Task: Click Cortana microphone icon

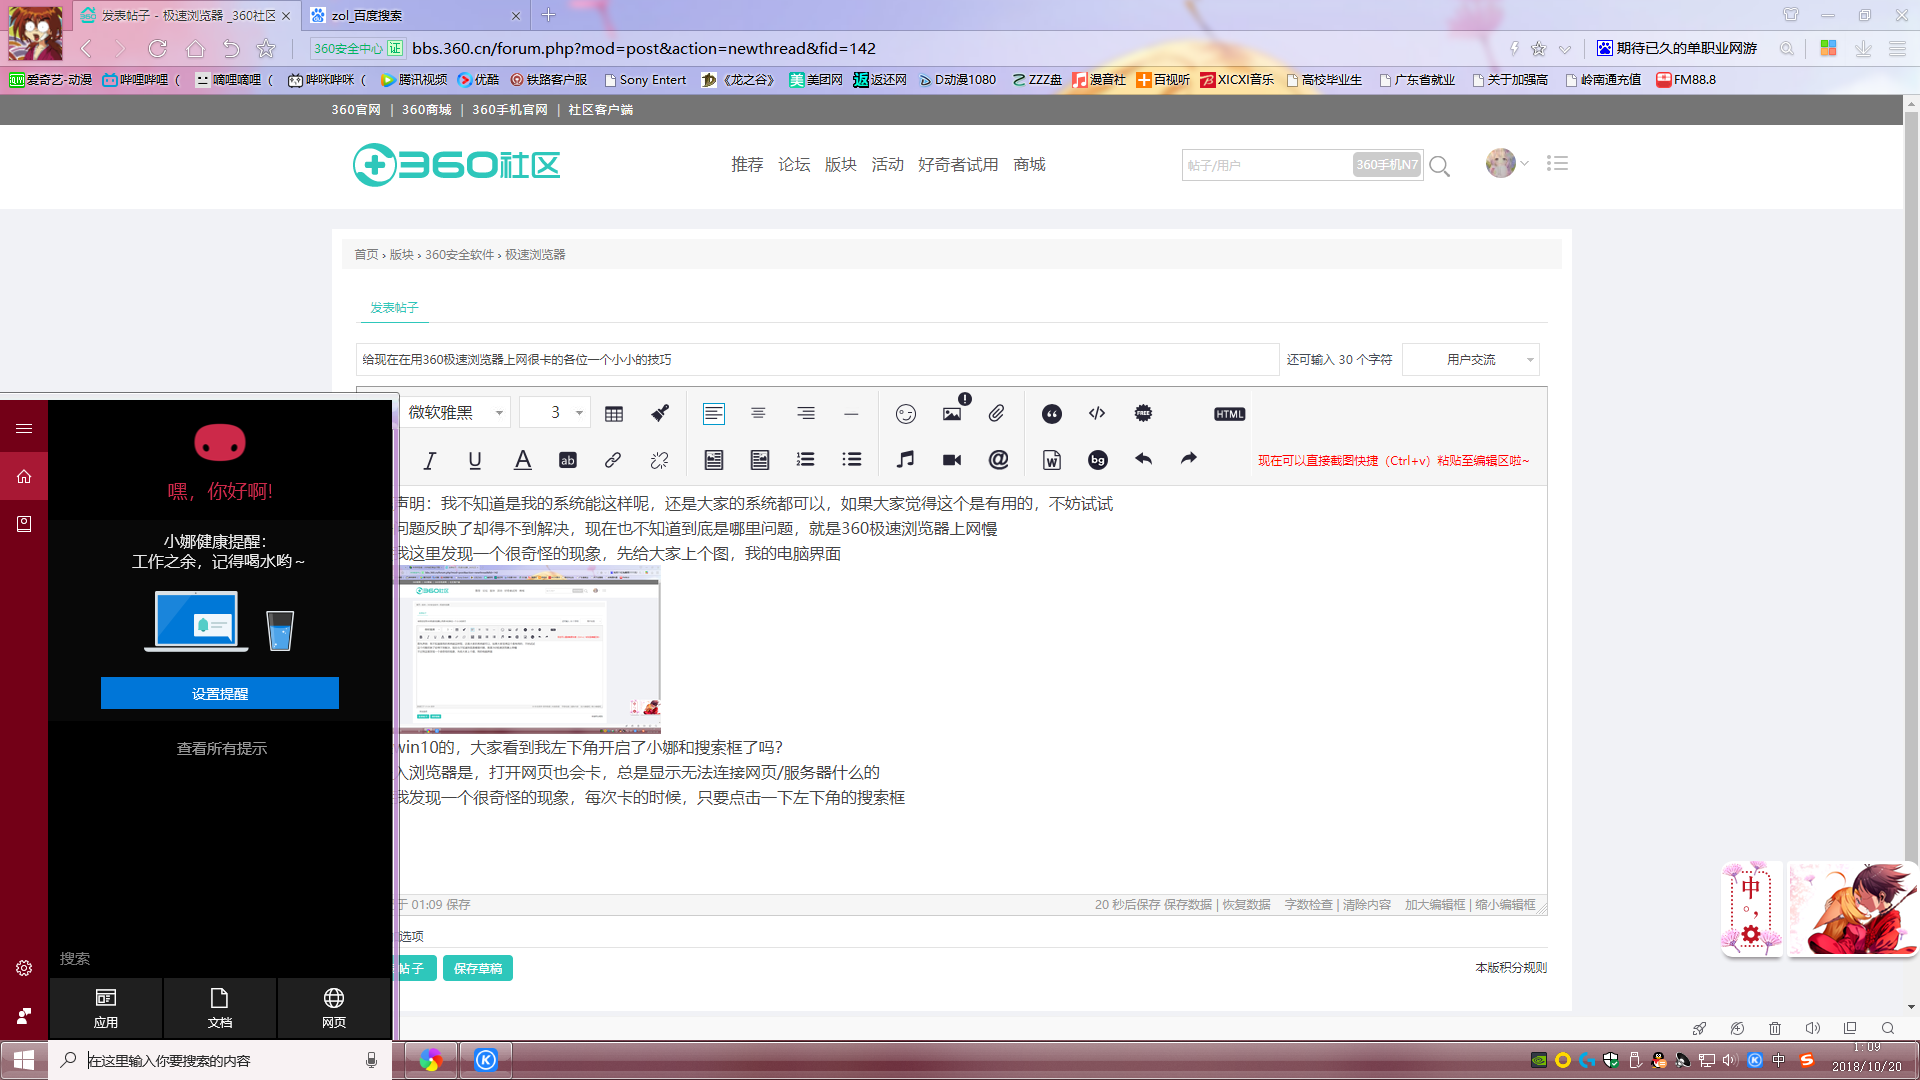Action: click(371, 1060)
